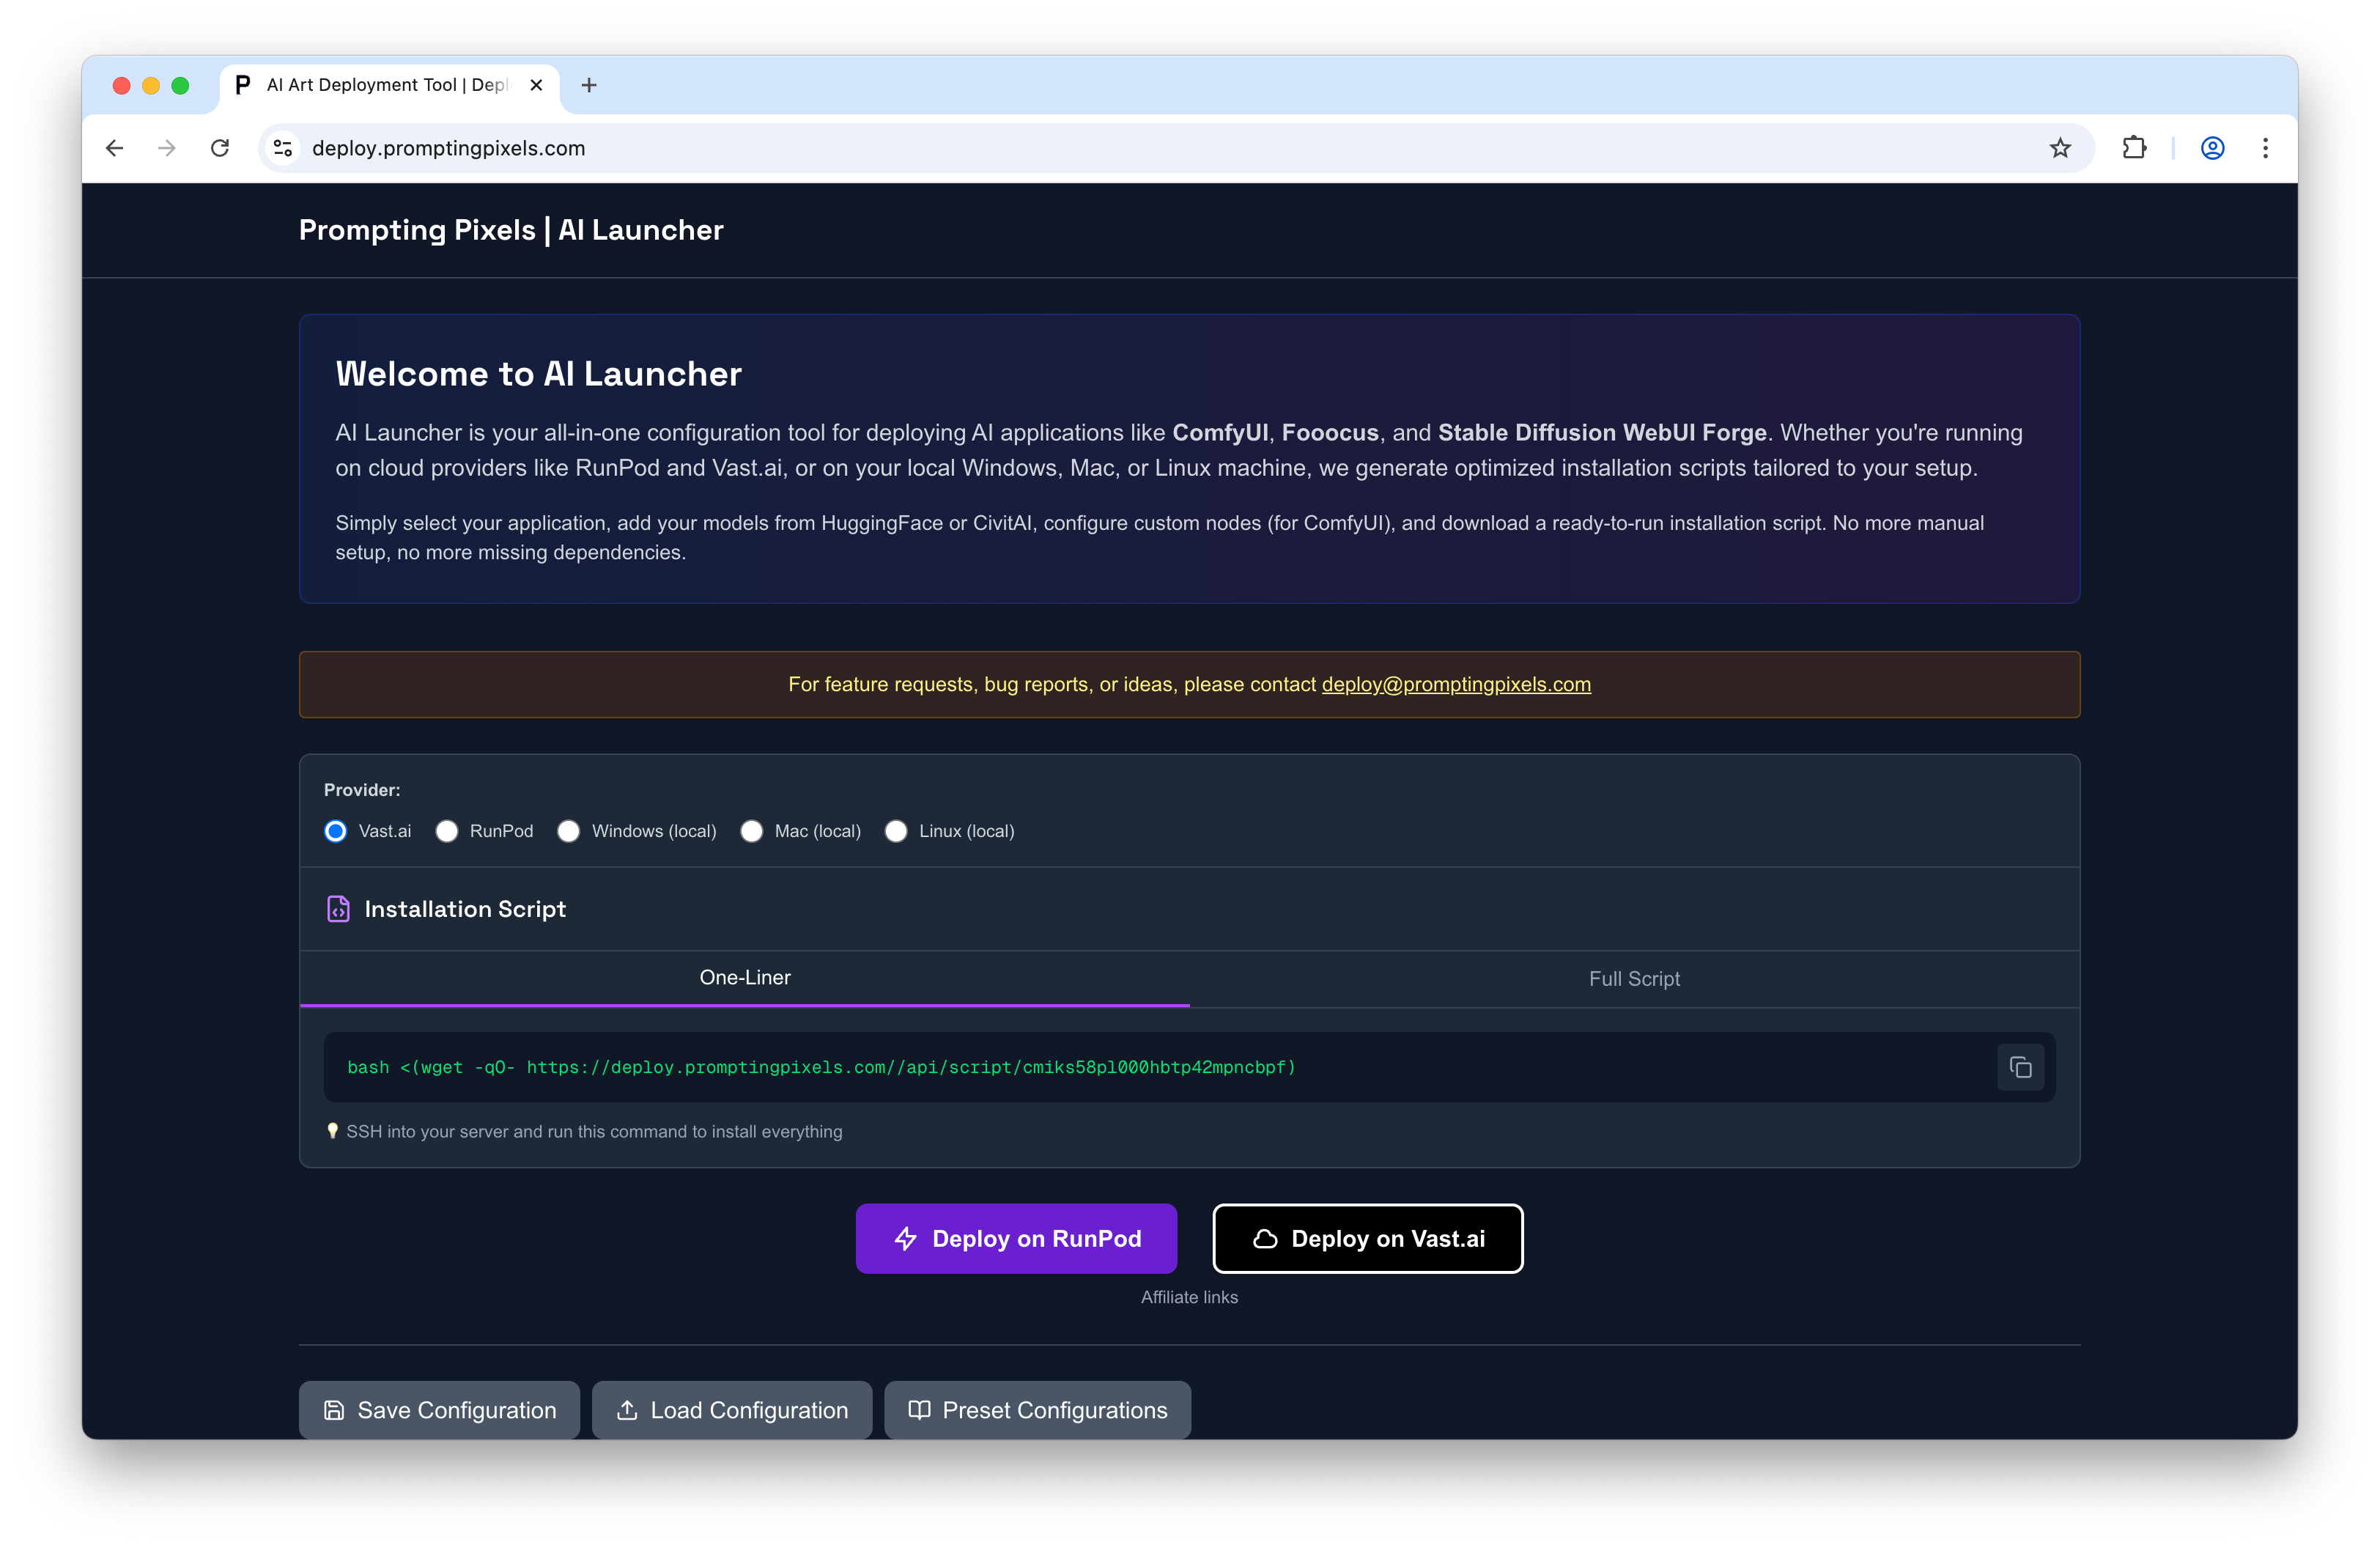Click the Provider: label
This screenshot has height=1548, width=2380.
pos(362,790)
